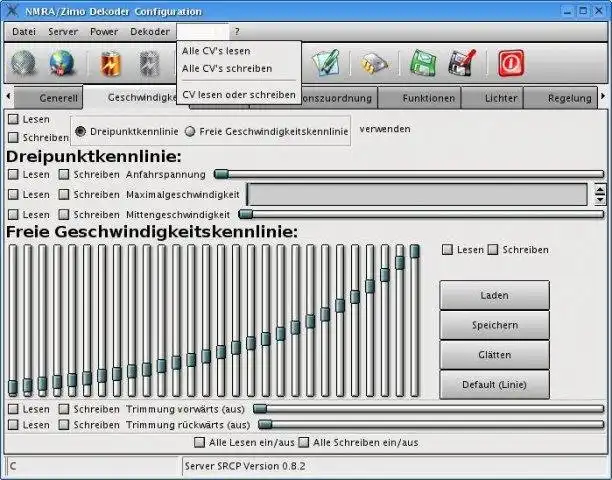Choose "Alle CV's lesen" from the open menu
This screenshot has width=612, height=480.
coord(239,51)
